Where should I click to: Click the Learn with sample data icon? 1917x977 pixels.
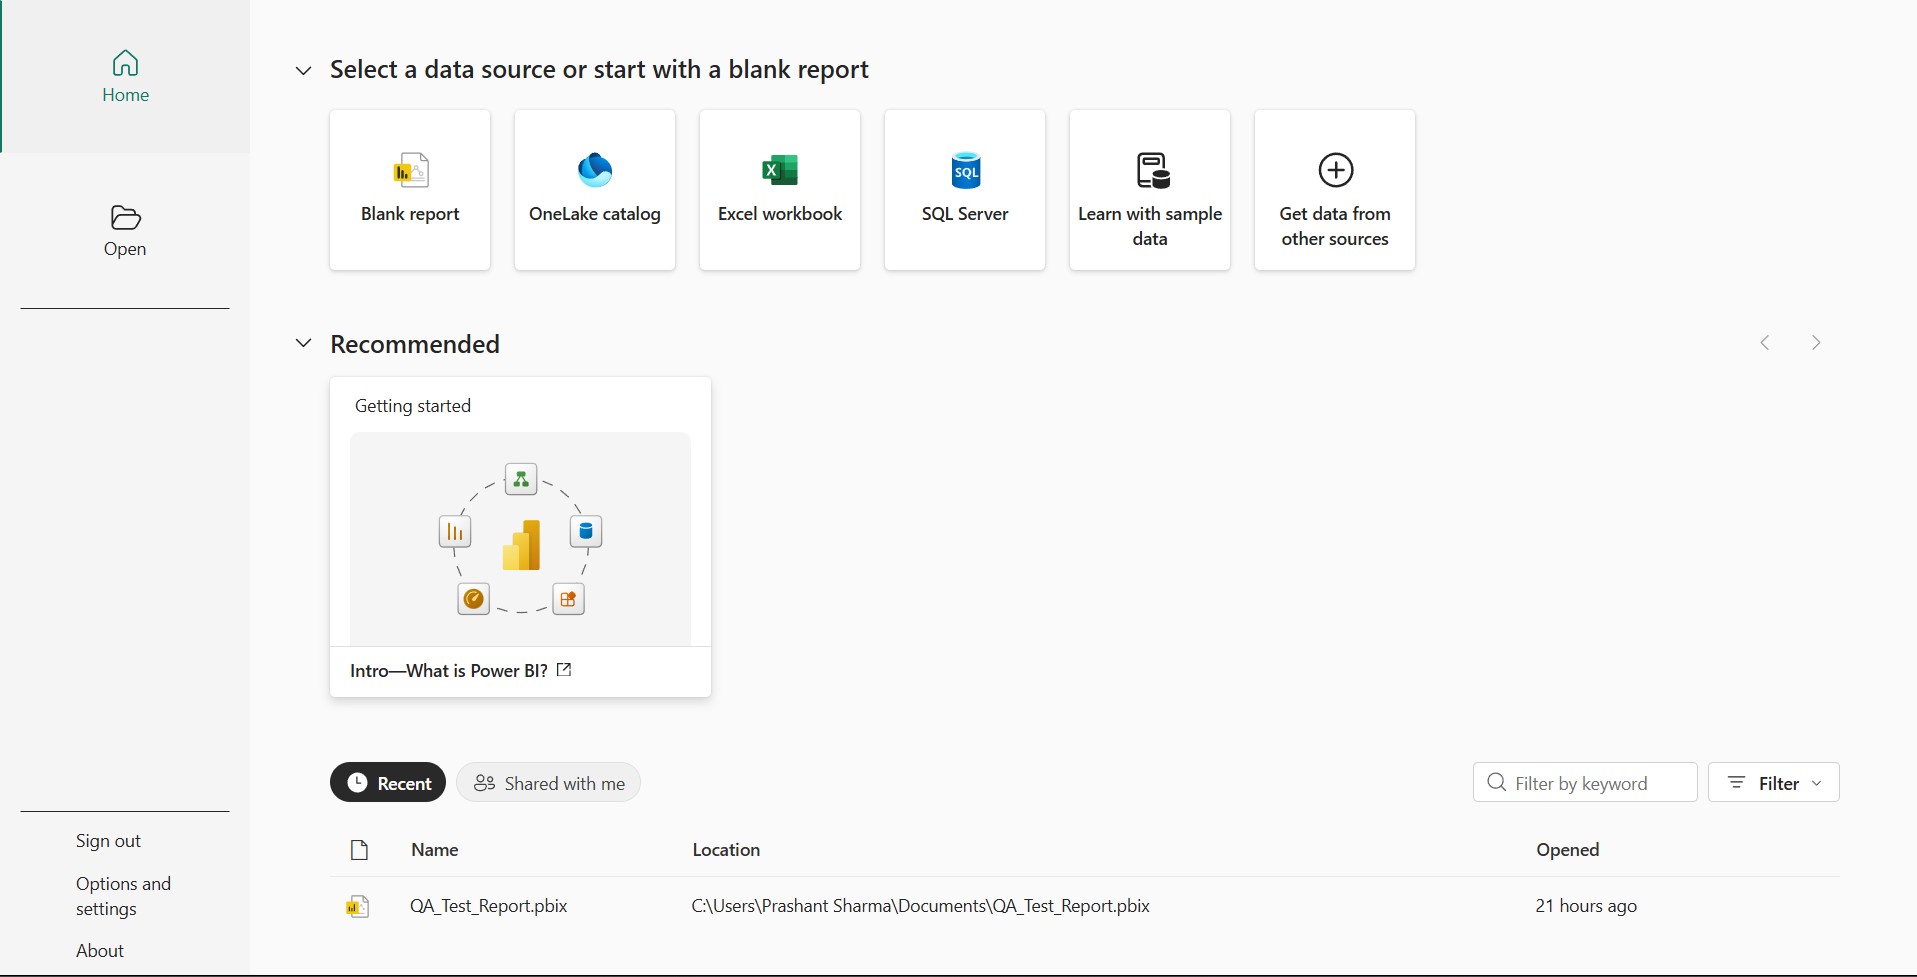1151,170
